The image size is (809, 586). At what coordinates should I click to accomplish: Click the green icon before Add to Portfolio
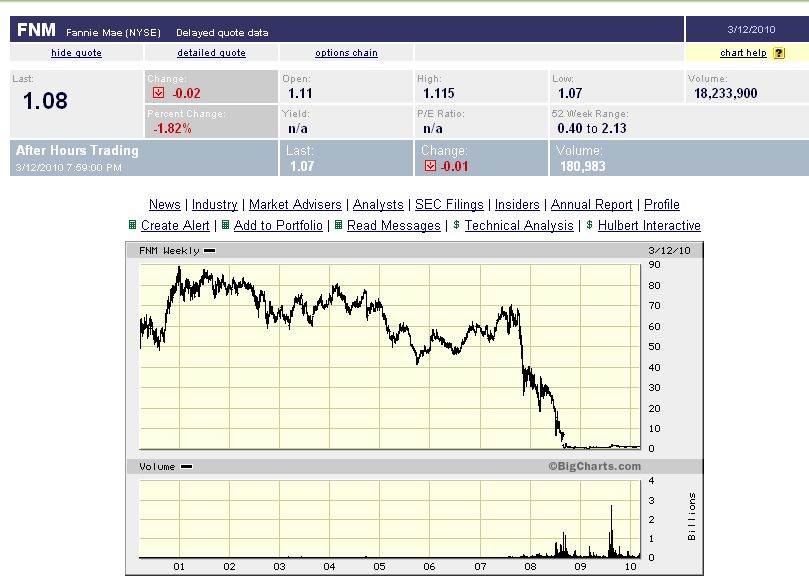point(225,225)
